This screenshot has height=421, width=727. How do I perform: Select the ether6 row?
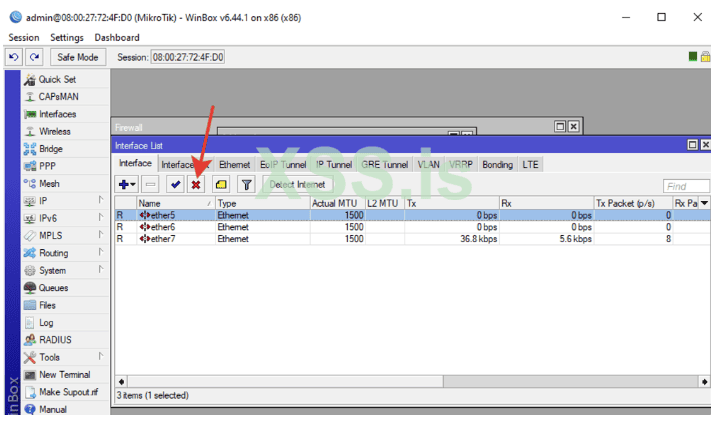[412, 227]
